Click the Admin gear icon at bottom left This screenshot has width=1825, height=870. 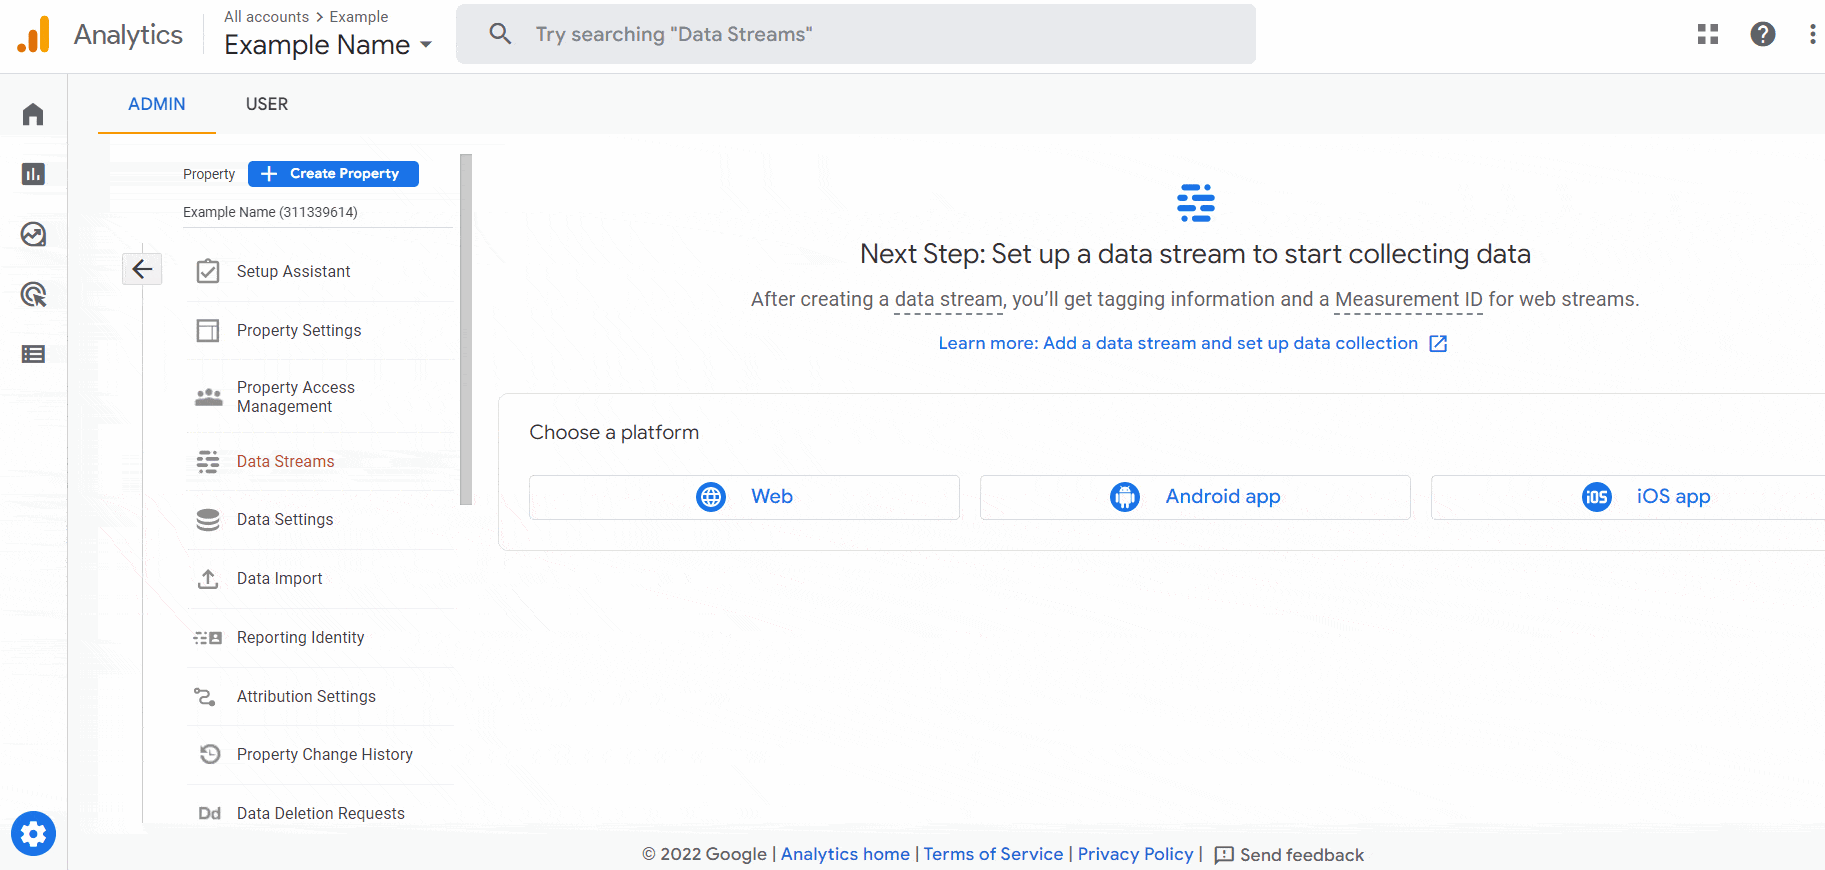click(x=33, y=833)
